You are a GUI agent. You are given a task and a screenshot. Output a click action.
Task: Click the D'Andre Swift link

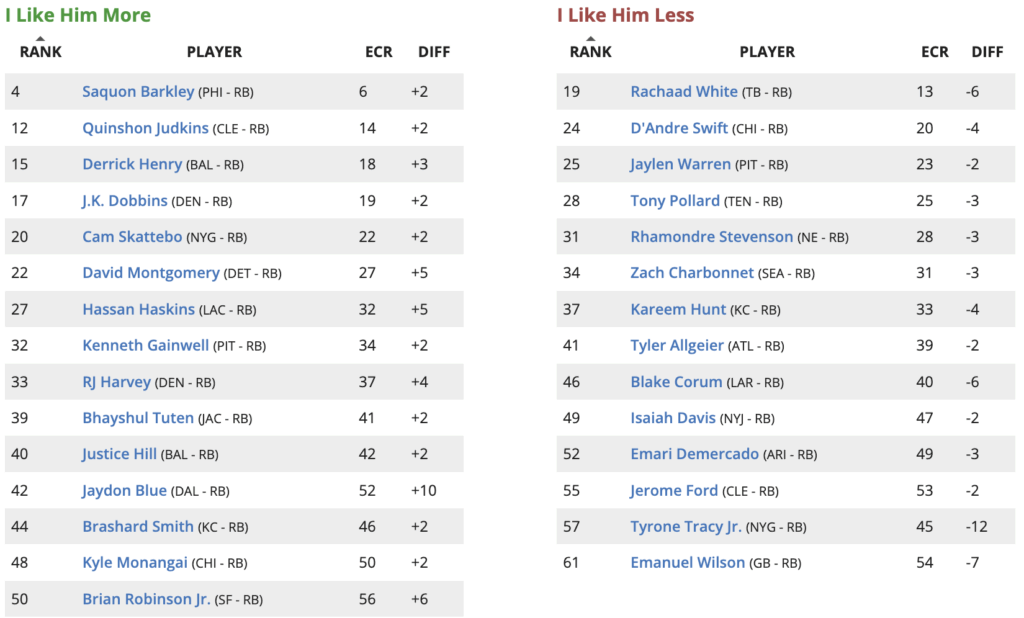point(679,128)
